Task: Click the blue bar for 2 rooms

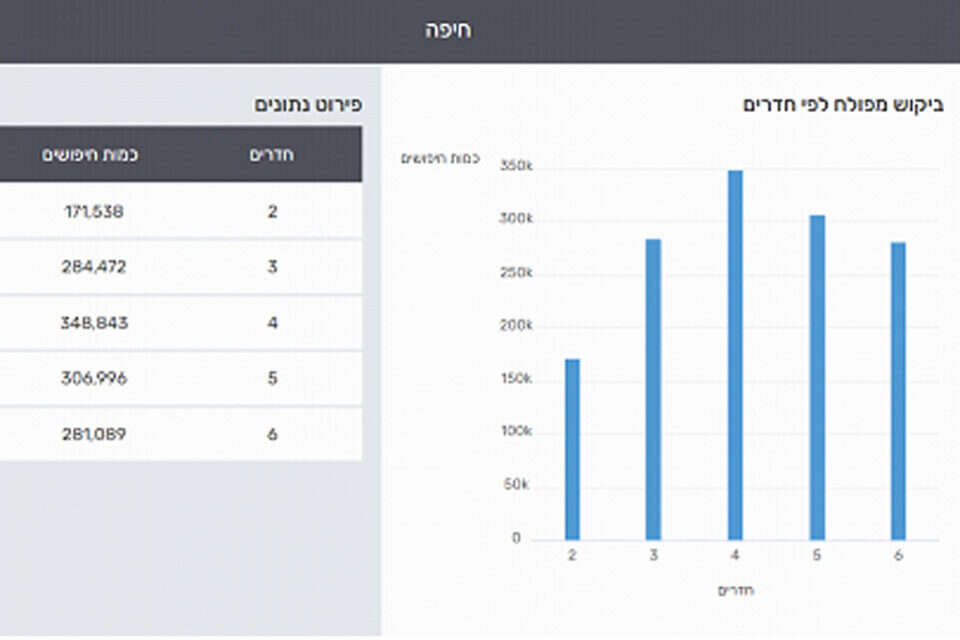Action: [x=572, y=450]
